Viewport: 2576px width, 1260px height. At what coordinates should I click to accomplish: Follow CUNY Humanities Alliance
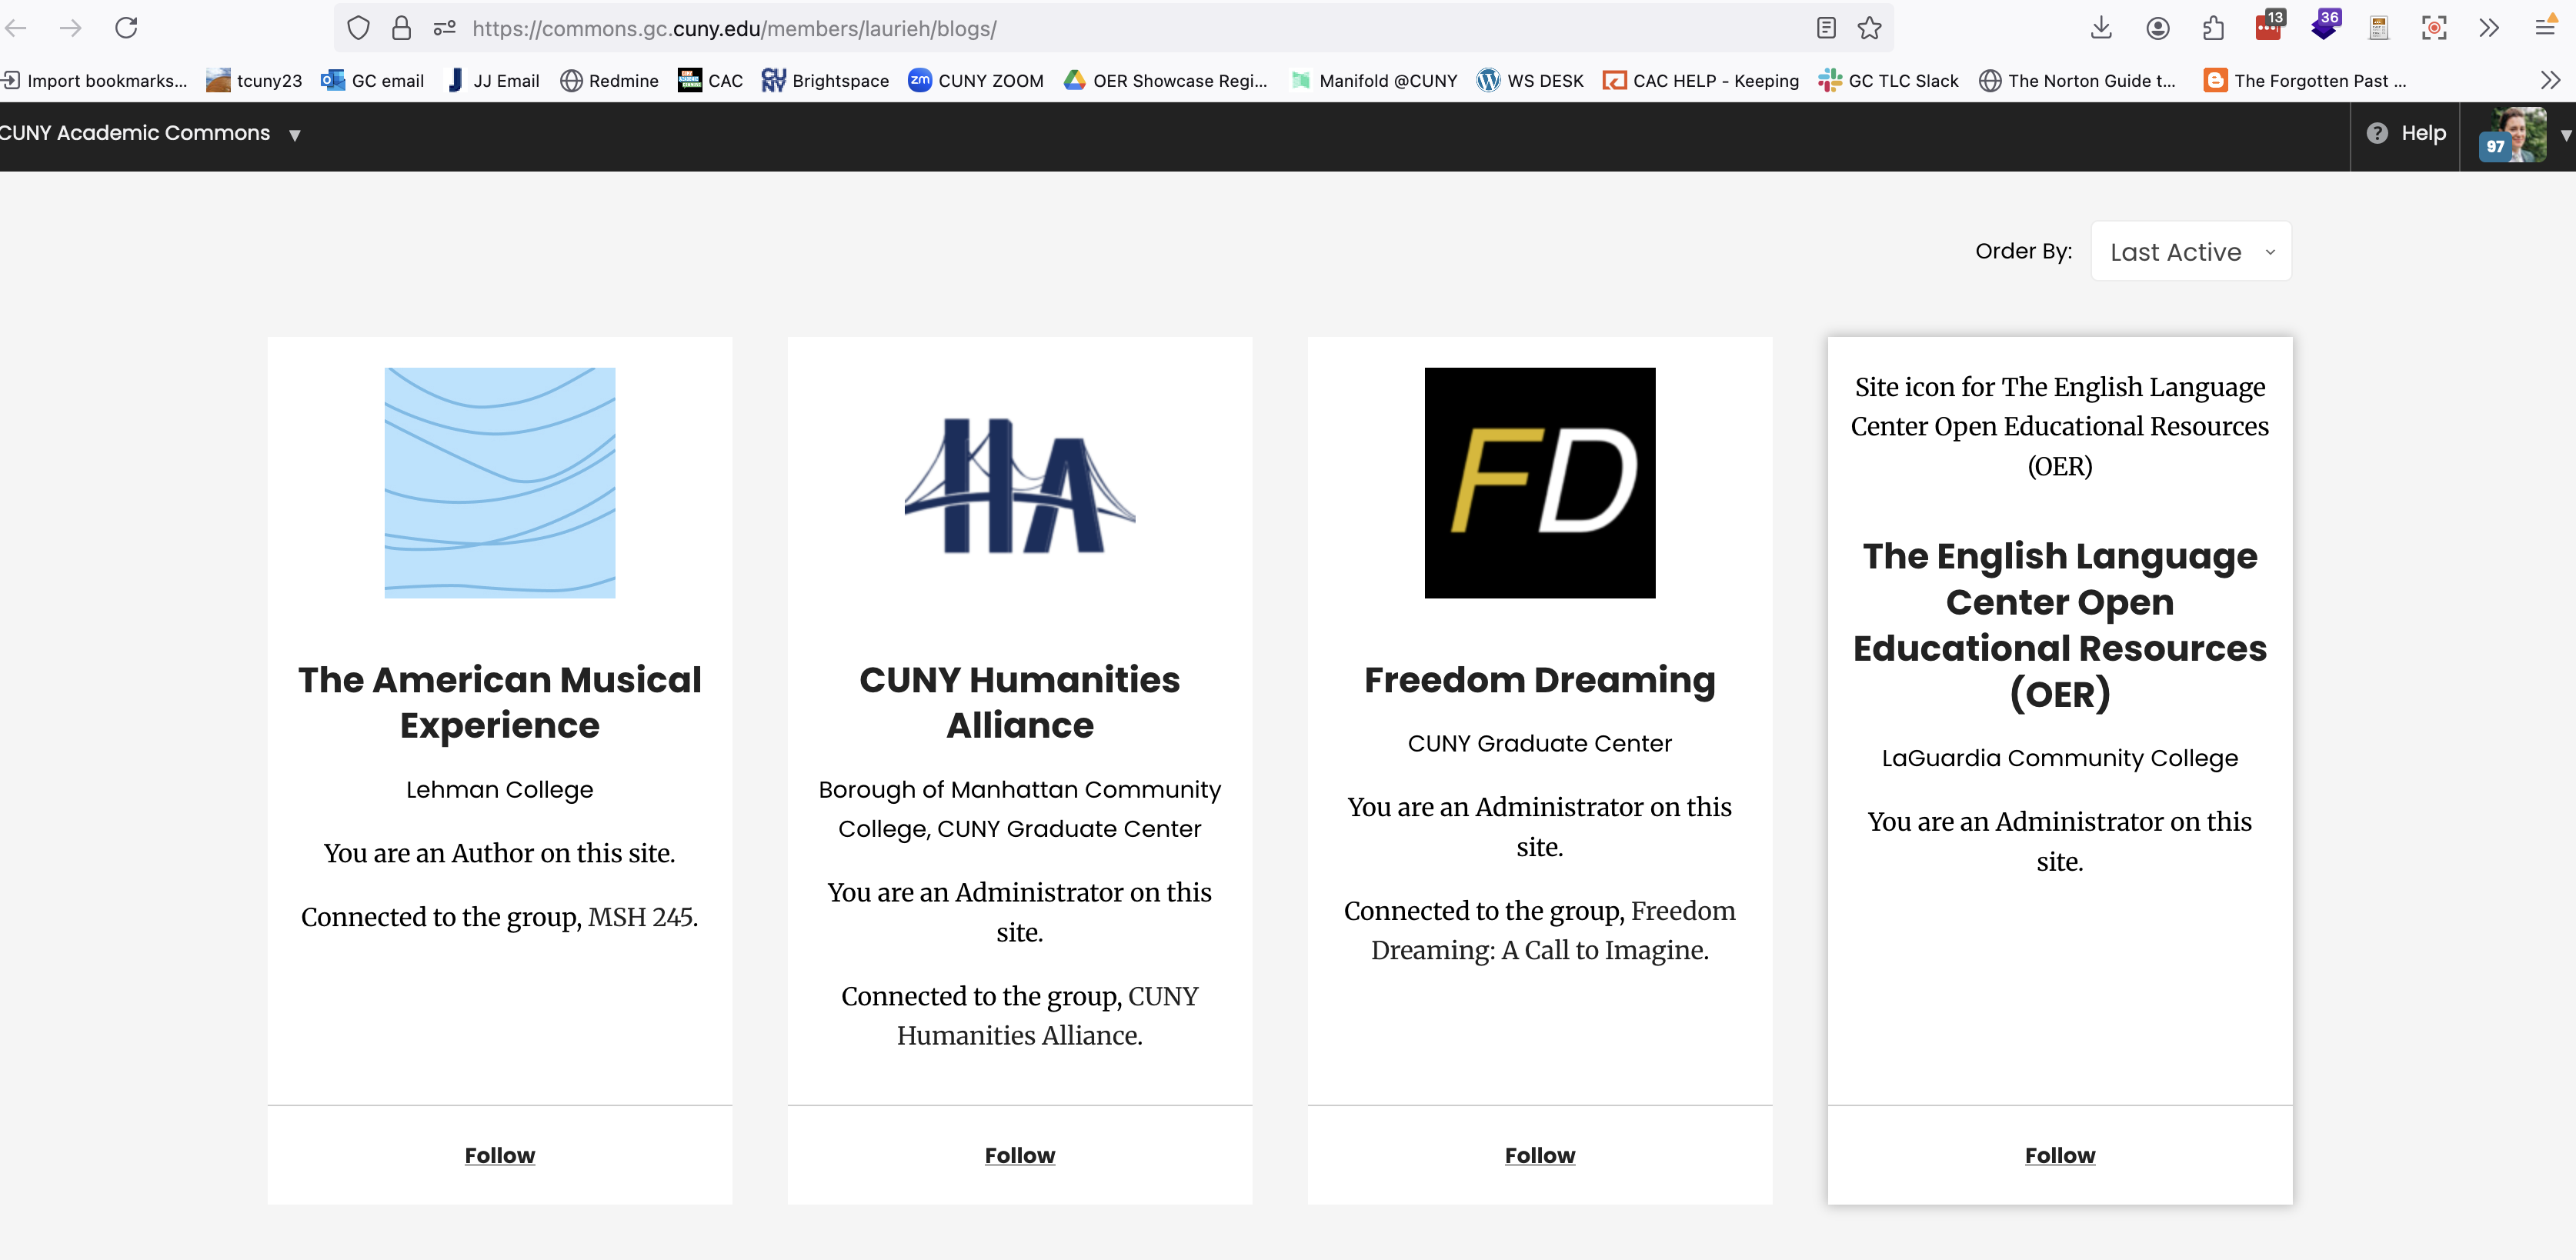(1020, 1155)
